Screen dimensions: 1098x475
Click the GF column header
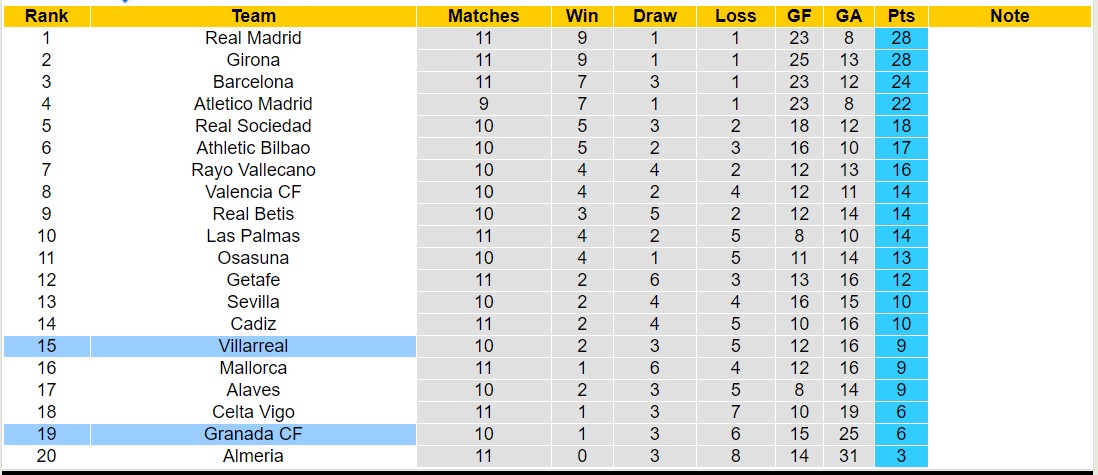[797, 16]
